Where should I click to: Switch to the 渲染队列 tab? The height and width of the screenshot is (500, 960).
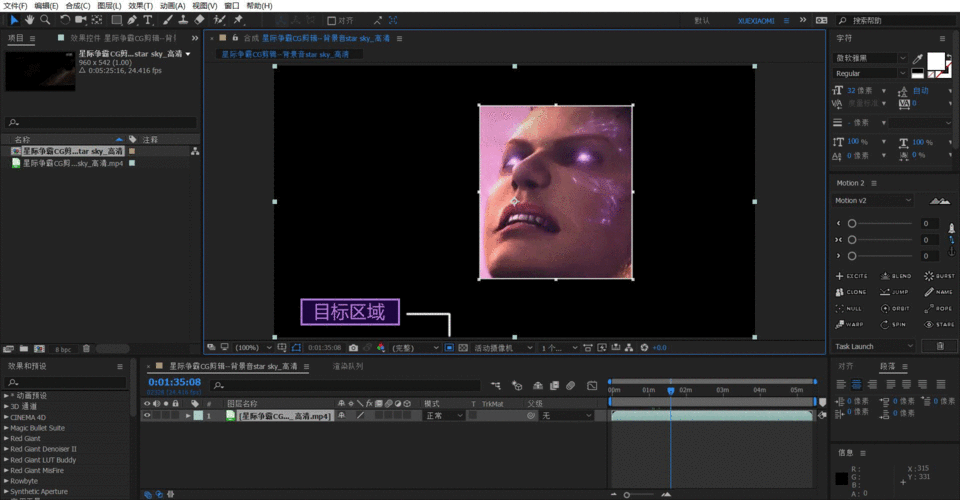point(348,366)
